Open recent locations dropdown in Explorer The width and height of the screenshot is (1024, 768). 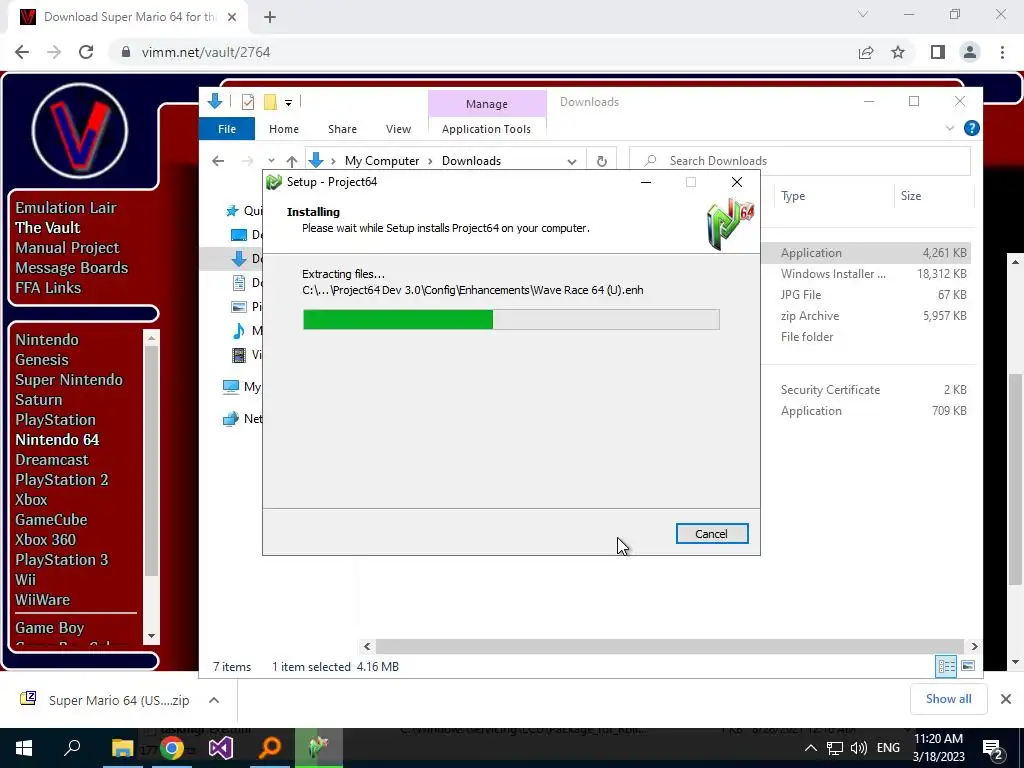[271, 161]
